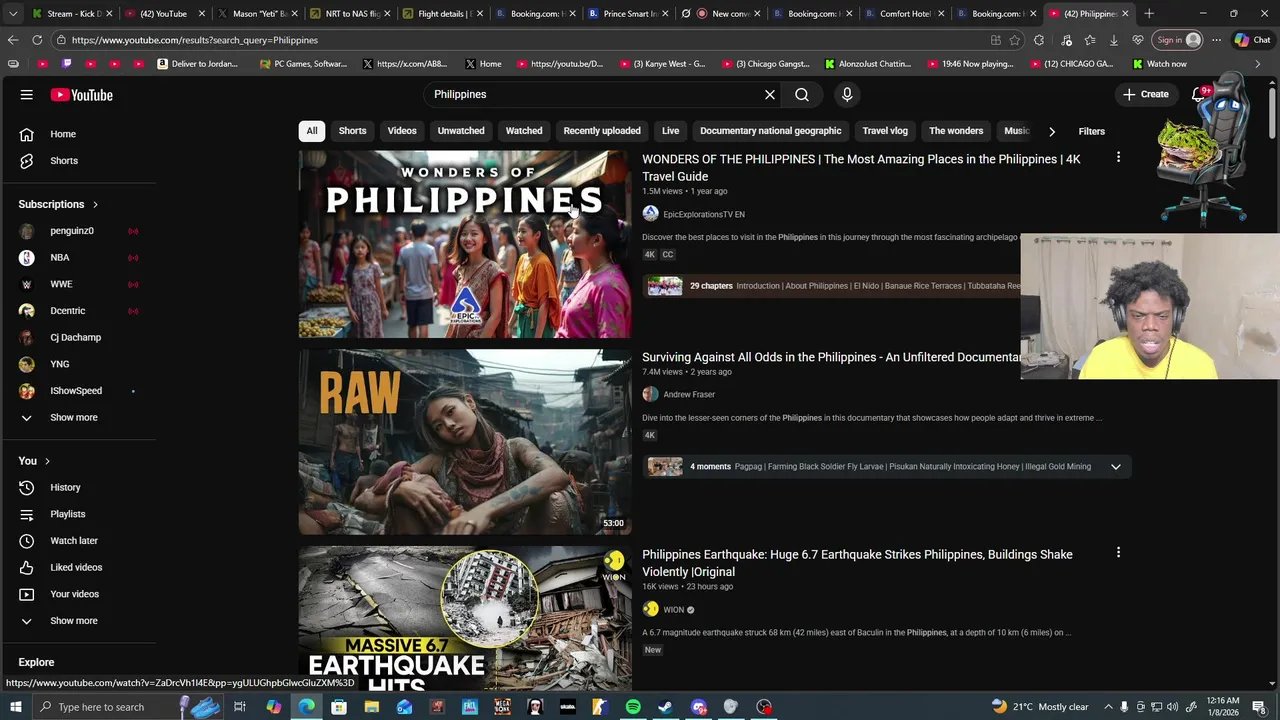Show hidden system tray icons chevron
Screen dimensions: 1280x720
pos(1108,707)
